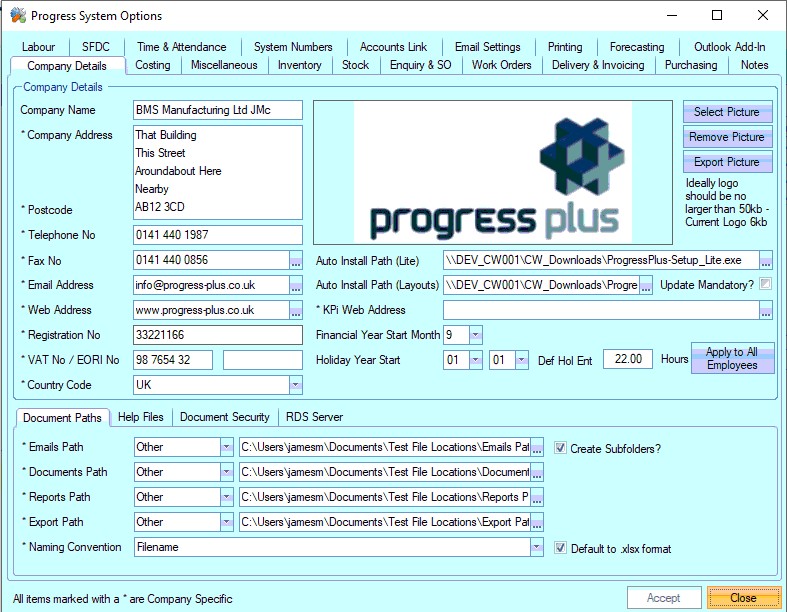
Task: Open the Document Security tab
Action: click(x=224, y=417)
